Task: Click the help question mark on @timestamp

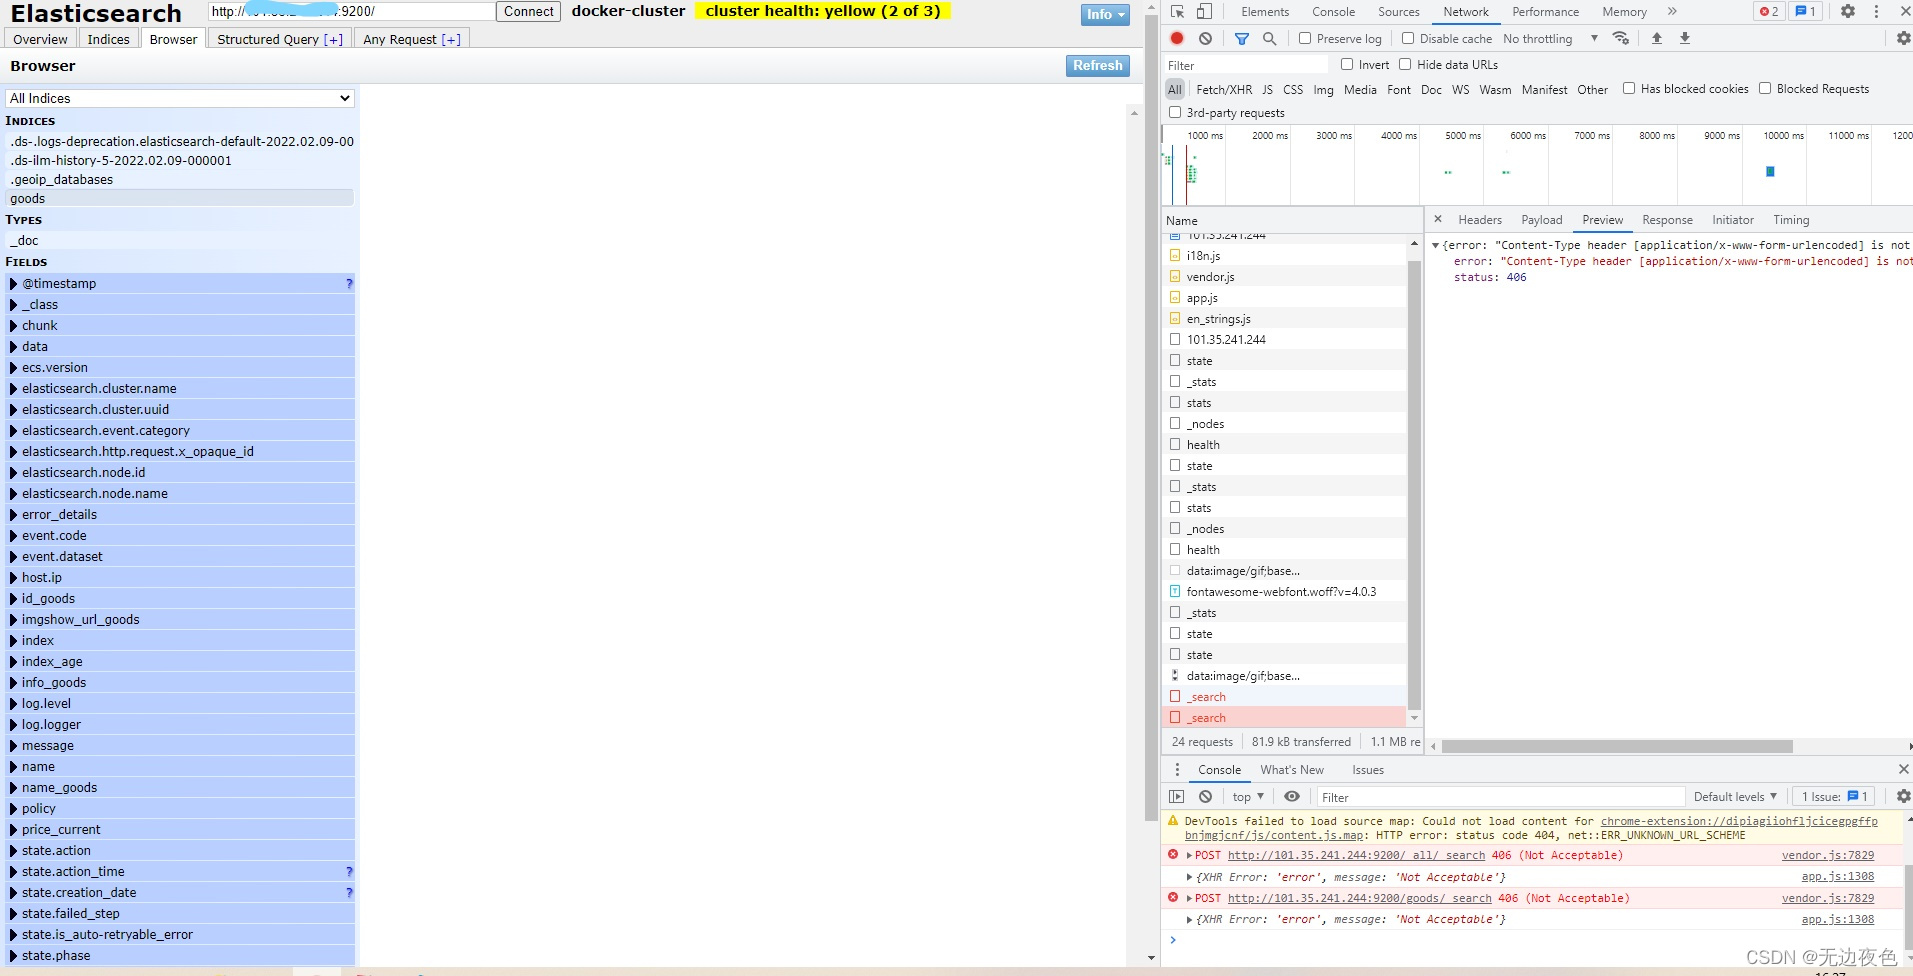Action: 349,283
